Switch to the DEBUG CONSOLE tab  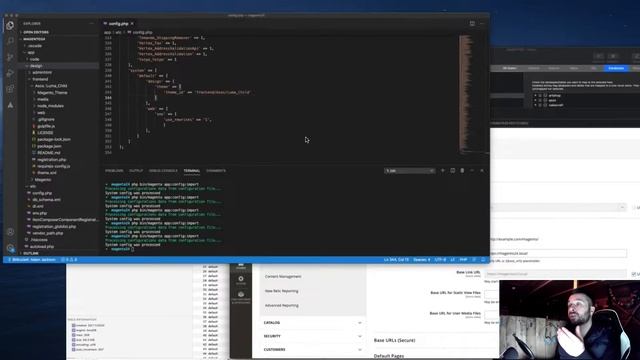[163, 171]
